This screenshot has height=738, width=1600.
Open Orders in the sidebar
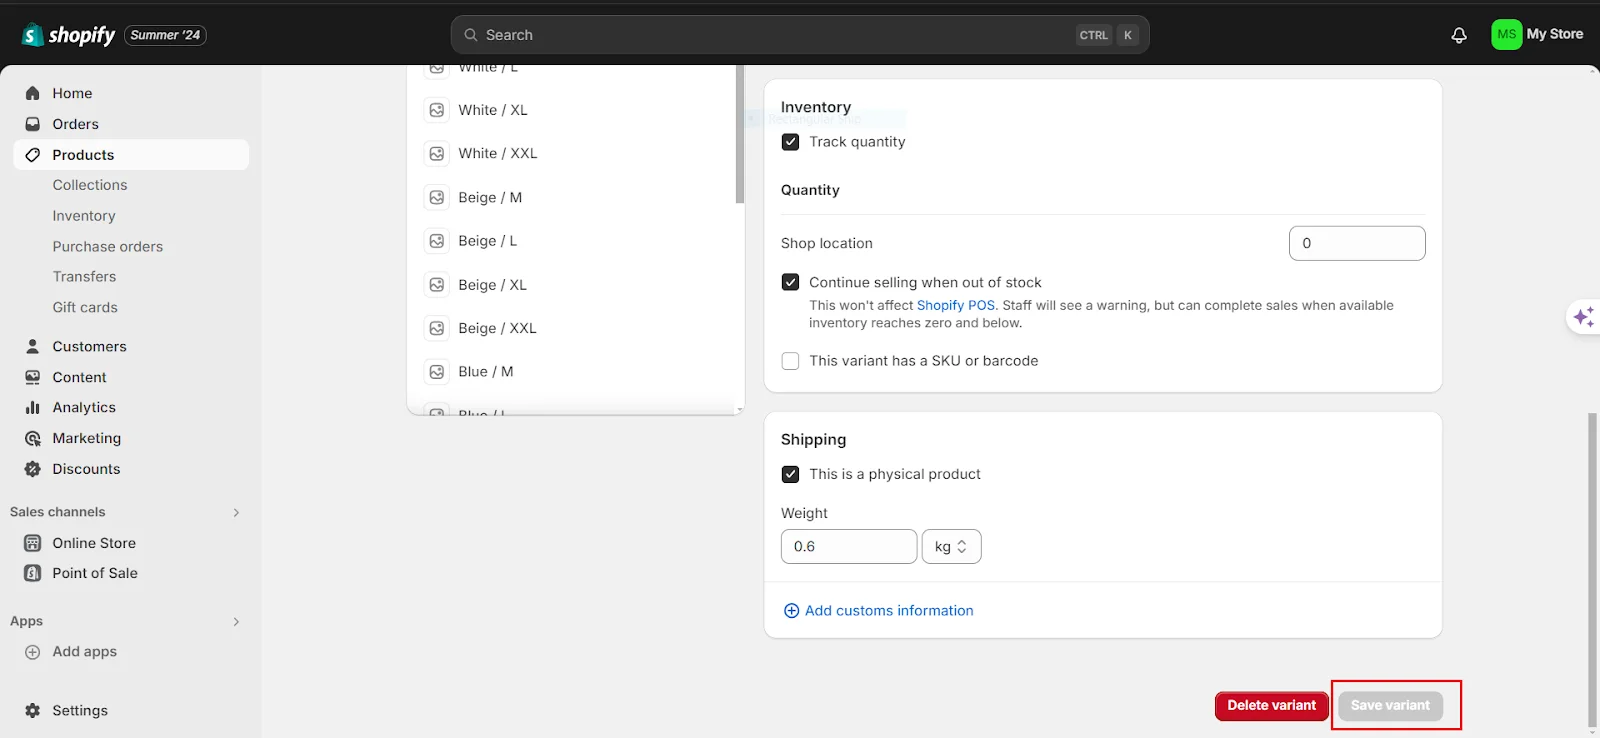[76, 124]
